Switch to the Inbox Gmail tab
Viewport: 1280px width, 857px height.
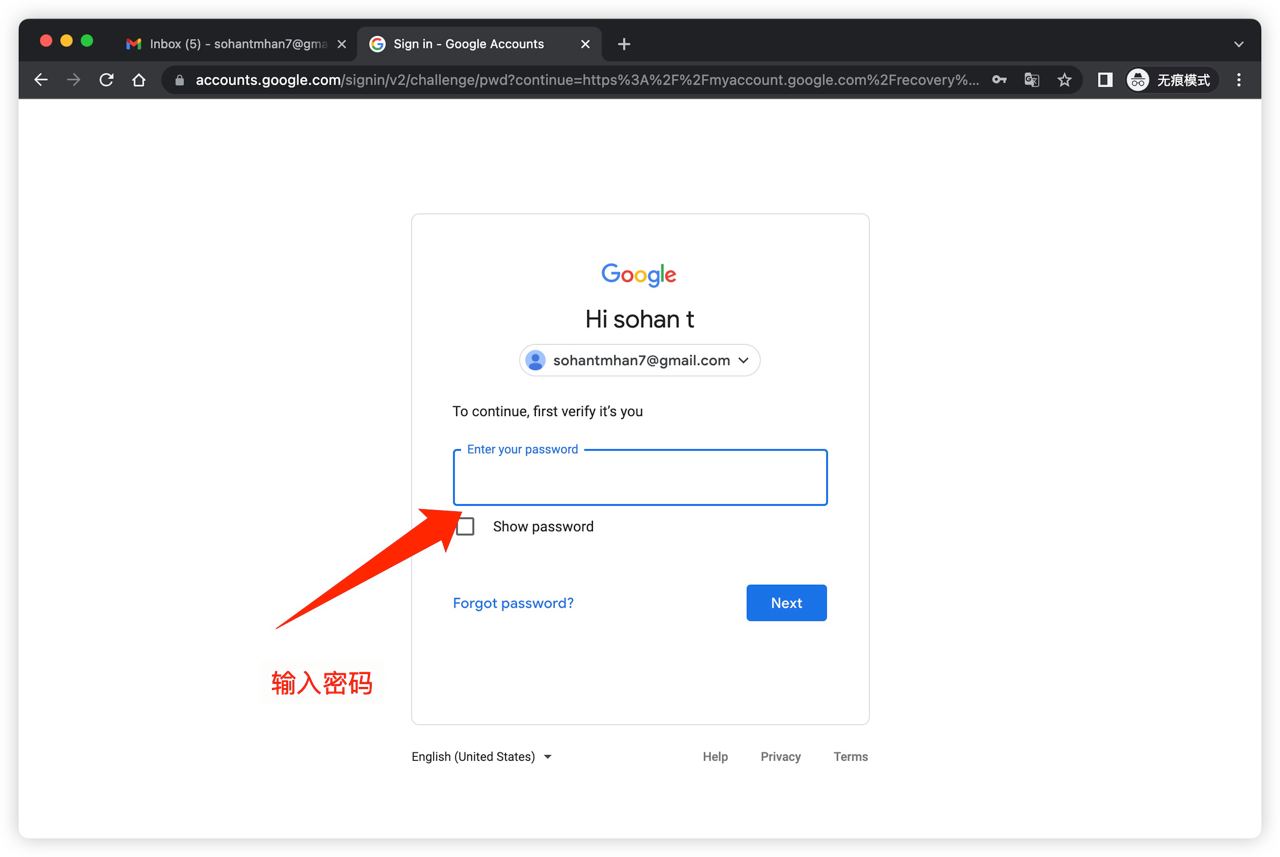point(236,44)
